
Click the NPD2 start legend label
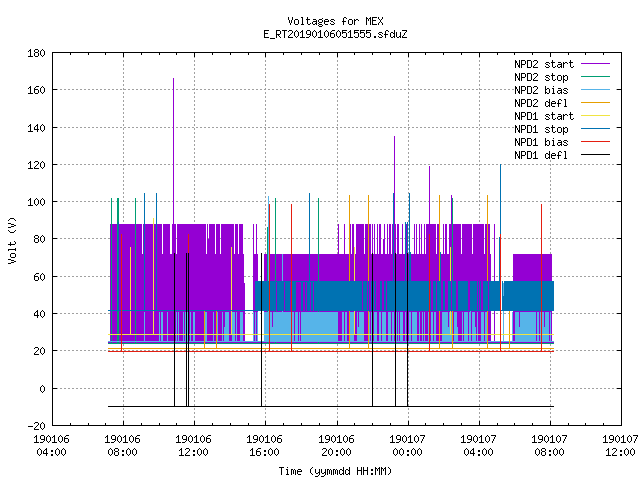coord(544,64)
